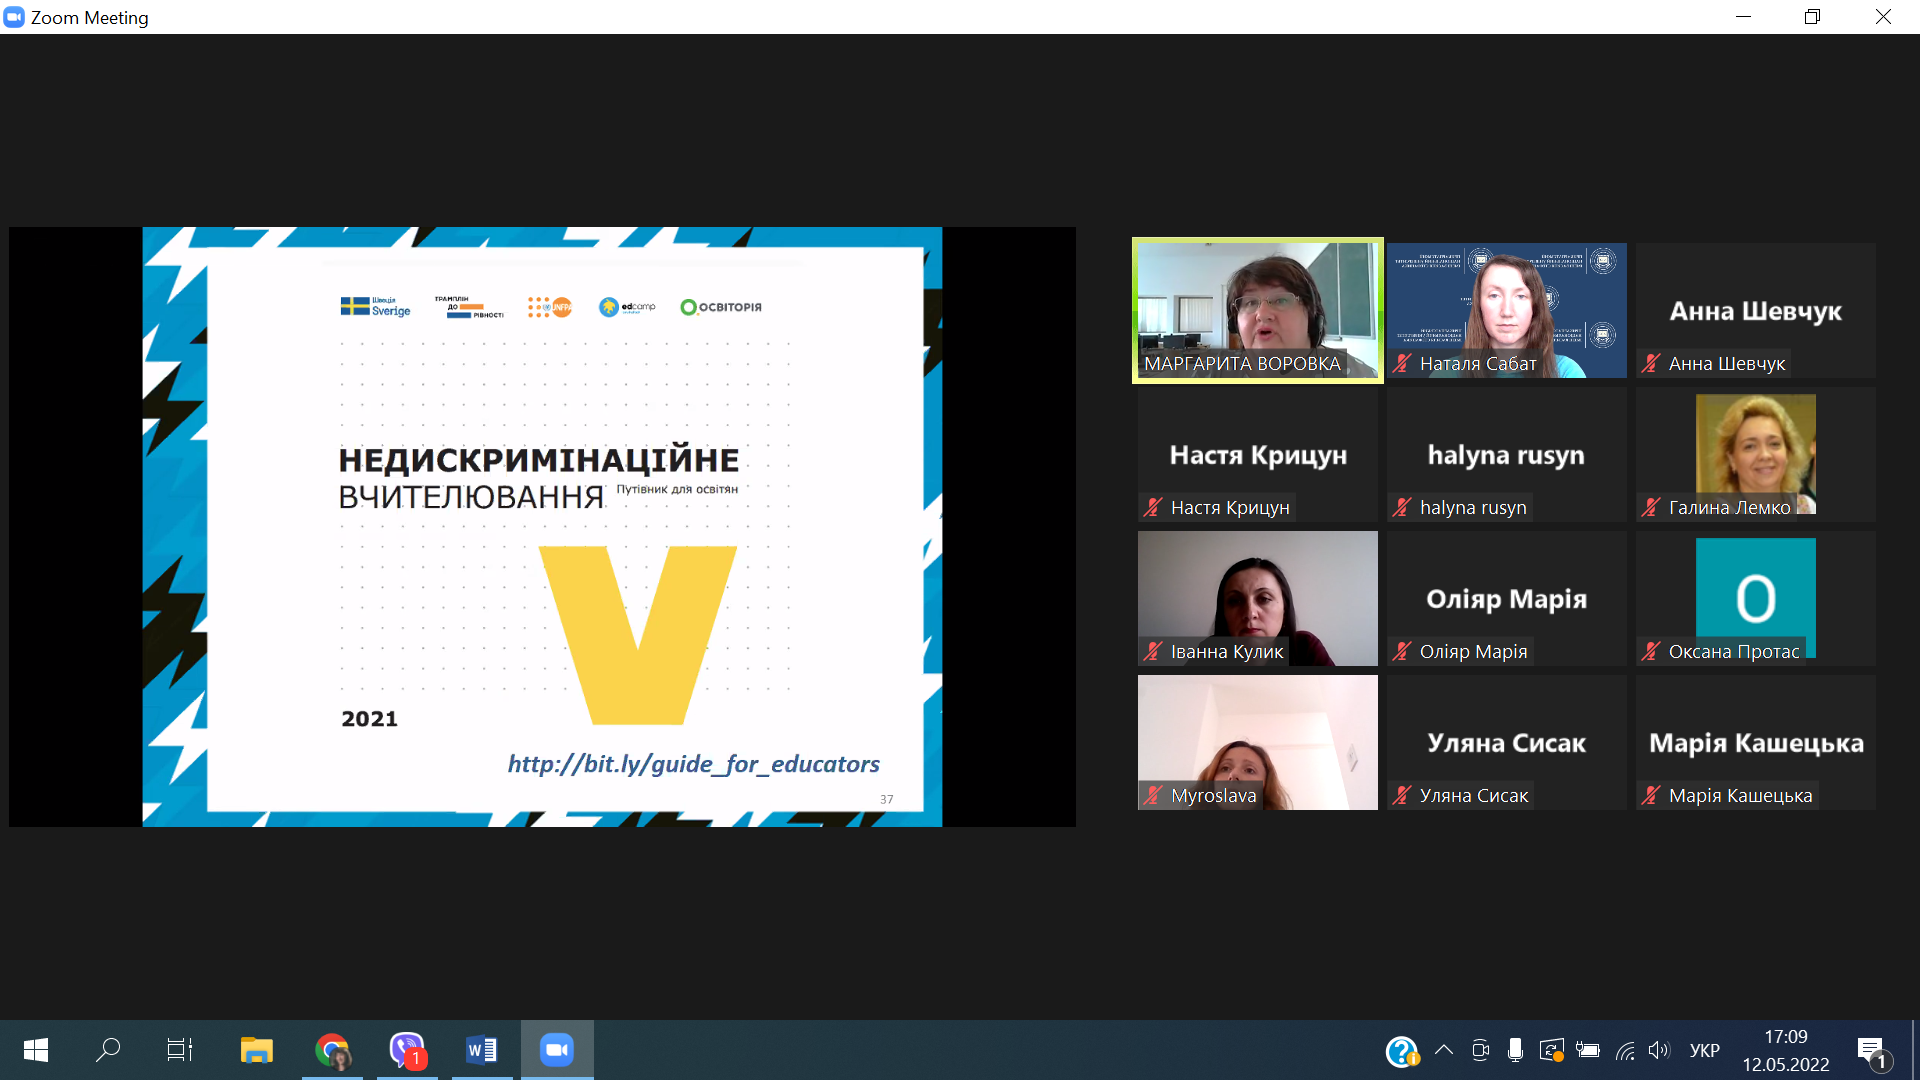Click Оксана Протас's muted microphone icon

click(x=1651, y=652)
